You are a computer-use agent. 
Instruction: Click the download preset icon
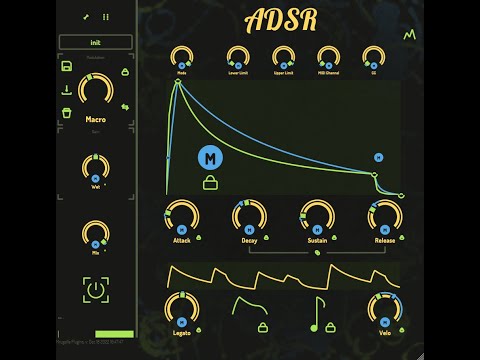pos(67,90)
